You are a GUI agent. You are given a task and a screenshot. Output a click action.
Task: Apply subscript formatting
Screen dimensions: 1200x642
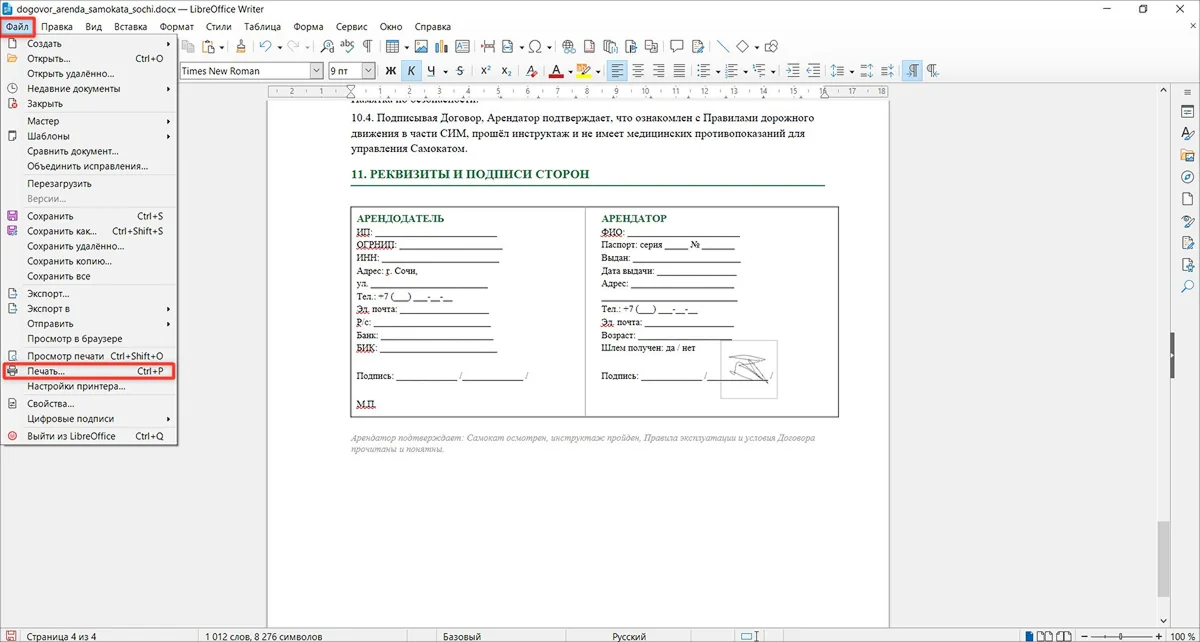[506, 71]
